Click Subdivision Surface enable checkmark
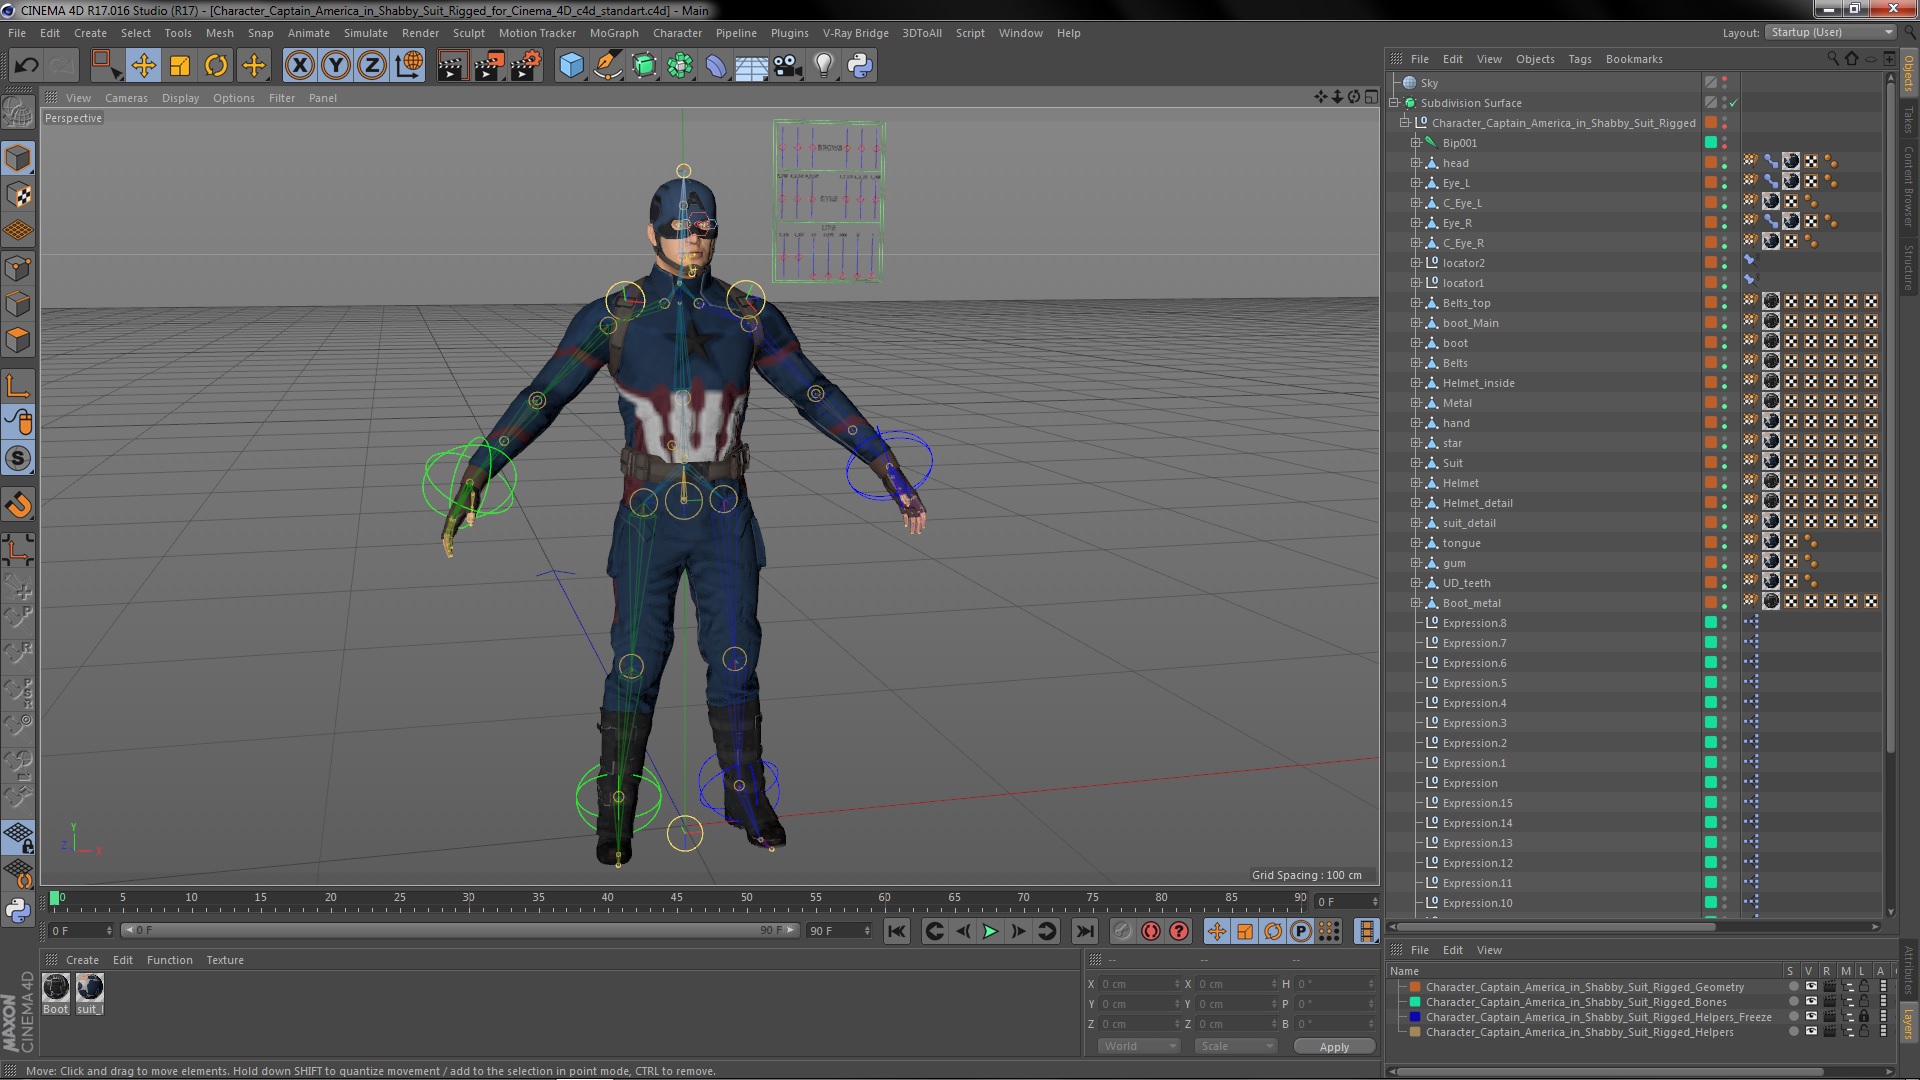1920x1080 pixels. click(x=1734, y=103)
